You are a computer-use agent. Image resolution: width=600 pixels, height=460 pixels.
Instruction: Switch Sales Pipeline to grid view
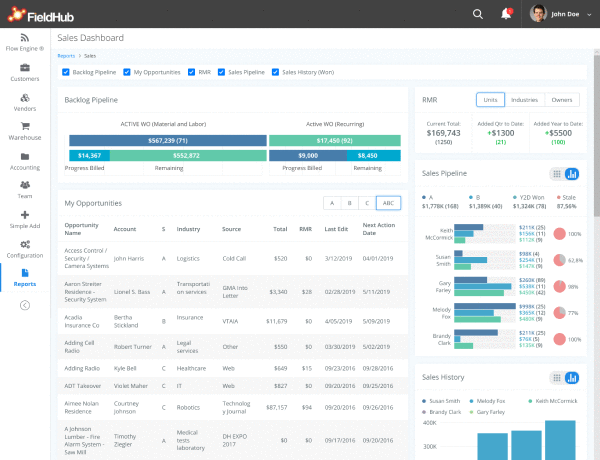pyautogui.click(x=556, y=174)
